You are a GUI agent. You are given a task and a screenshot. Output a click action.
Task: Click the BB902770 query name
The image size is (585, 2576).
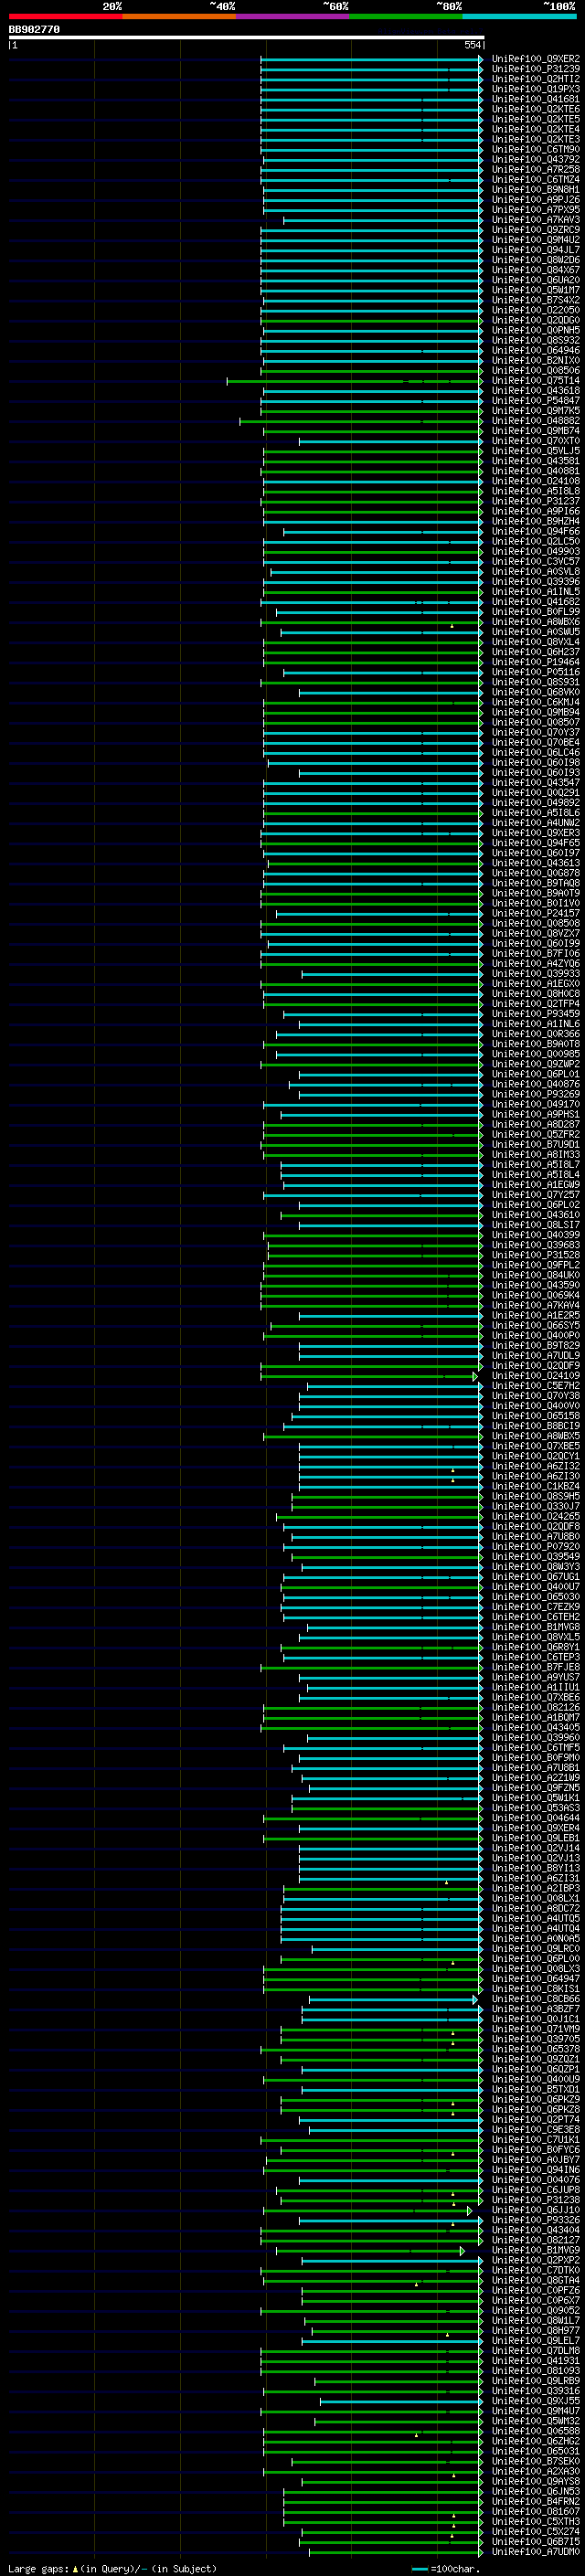point(34,30)
